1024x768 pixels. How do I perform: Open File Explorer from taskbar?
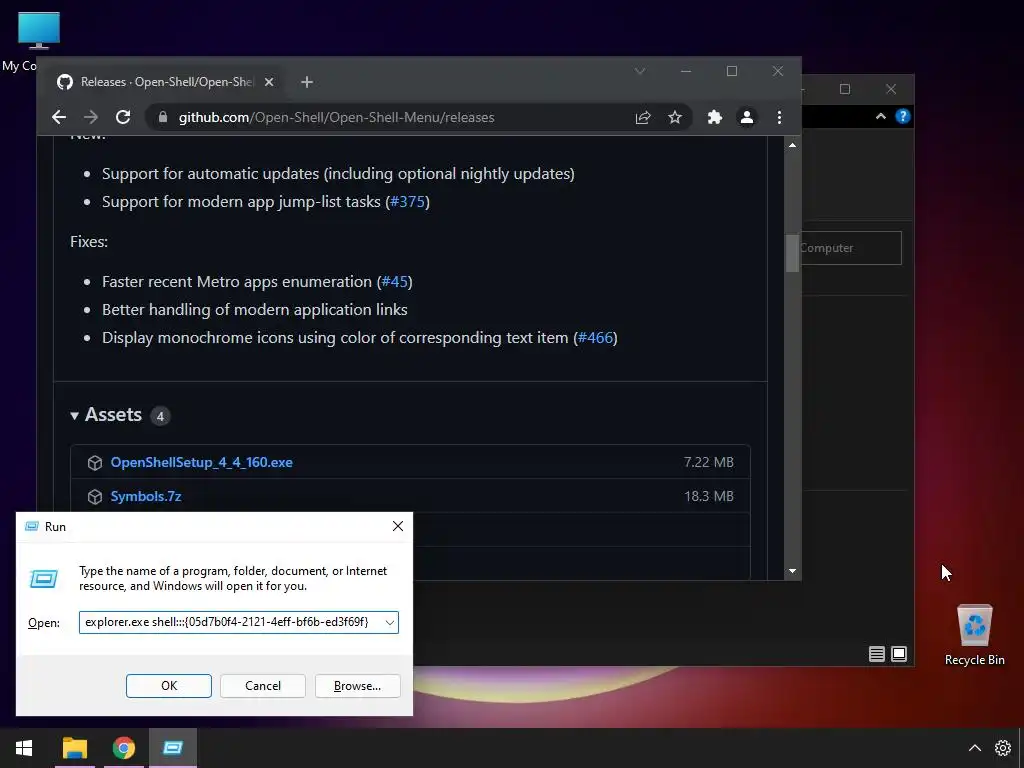click(x=75, y=748)
